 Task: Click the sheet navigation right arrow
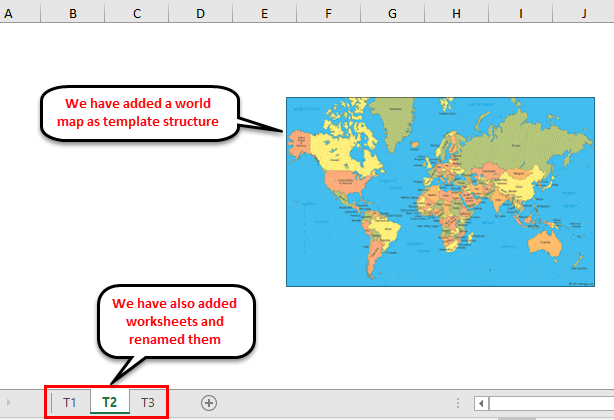click(x=9, y=402)
